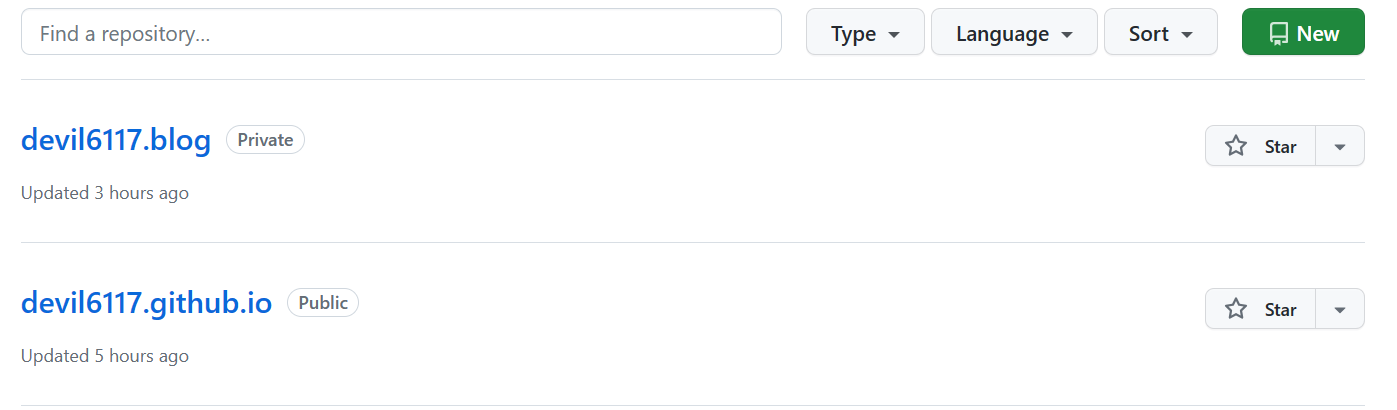Click the star icon for devil6117.blog
This screenshot has width=1397, height=410.
(1236, 146)
